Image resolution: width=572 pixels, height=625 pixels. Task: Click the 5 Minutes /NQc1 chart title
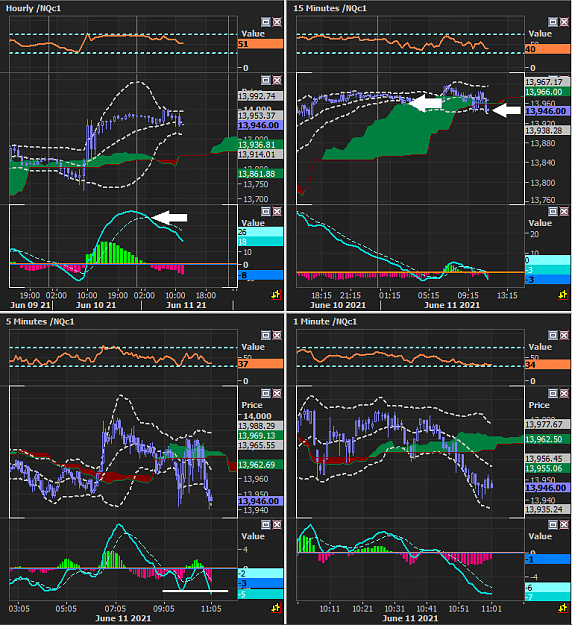point(40,321)
